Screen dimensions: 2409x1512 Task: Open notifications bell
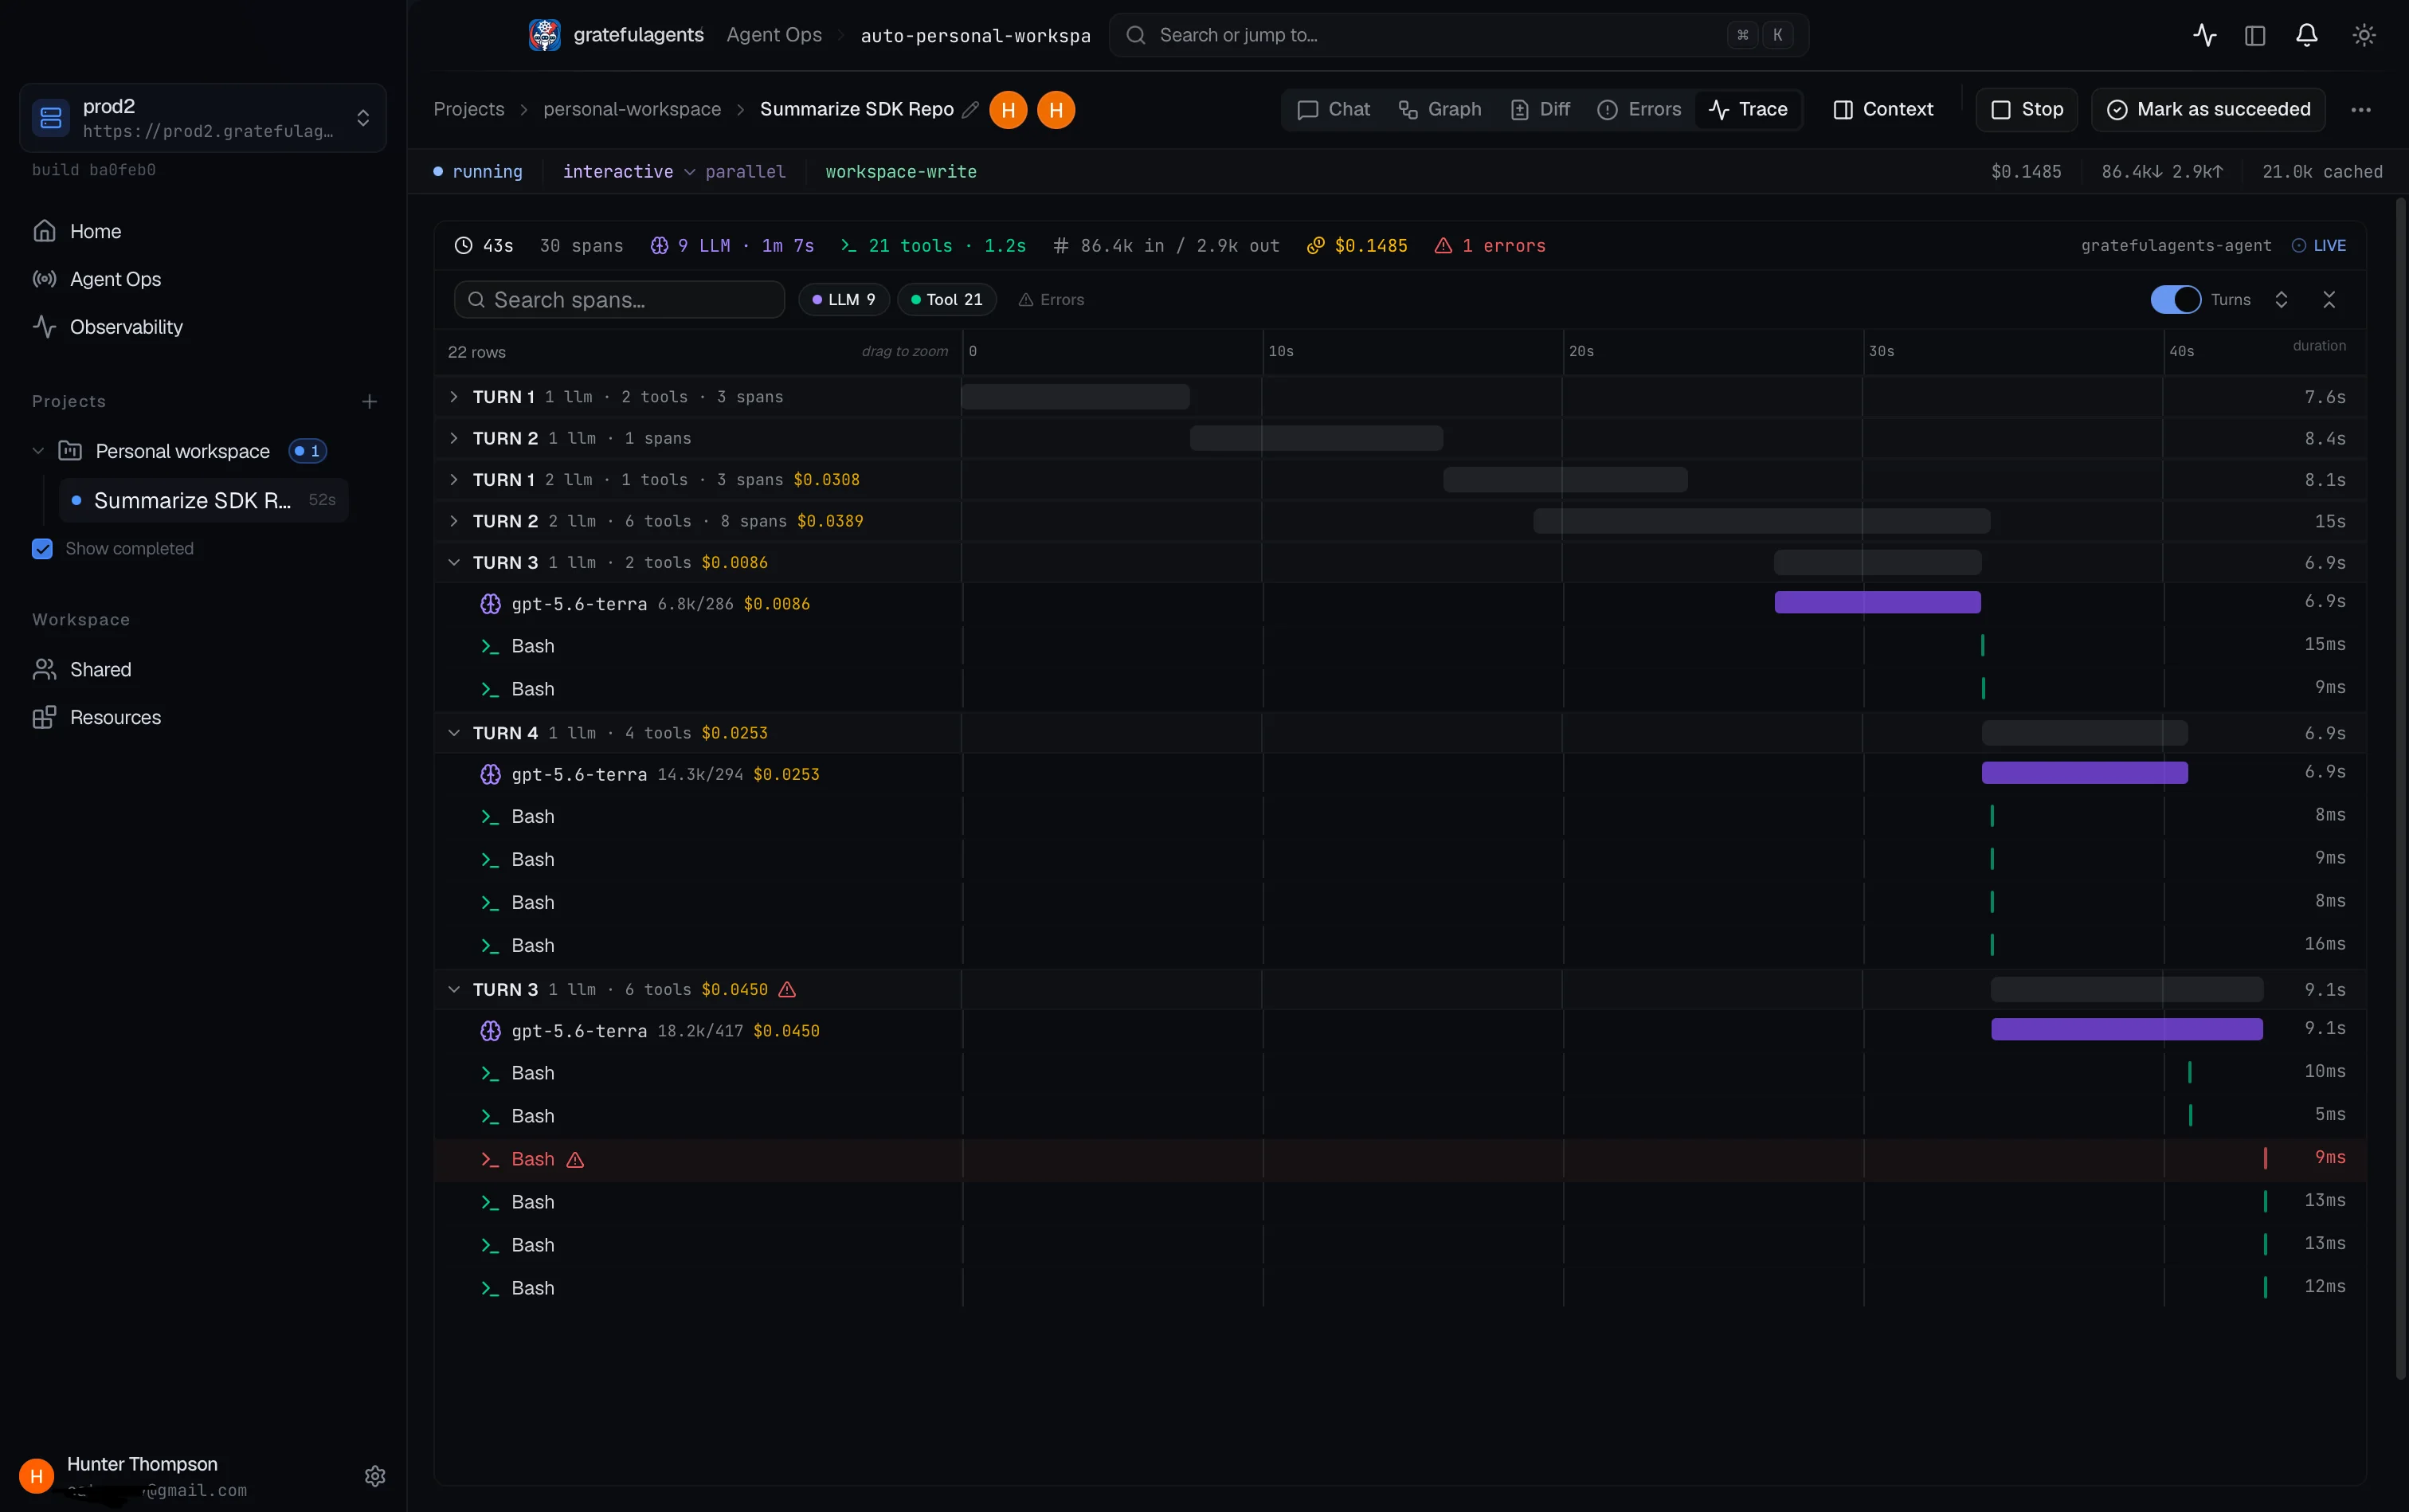[2306, 35]
